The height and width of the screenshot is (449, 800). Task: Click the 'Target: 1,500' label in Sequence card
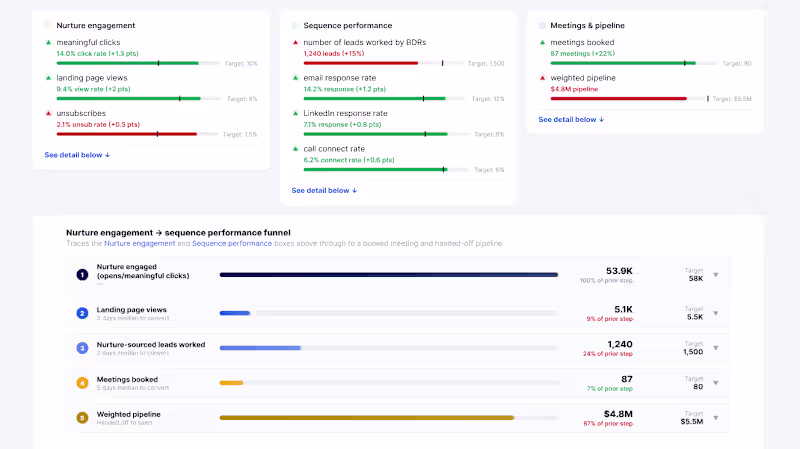pos(486,64)
